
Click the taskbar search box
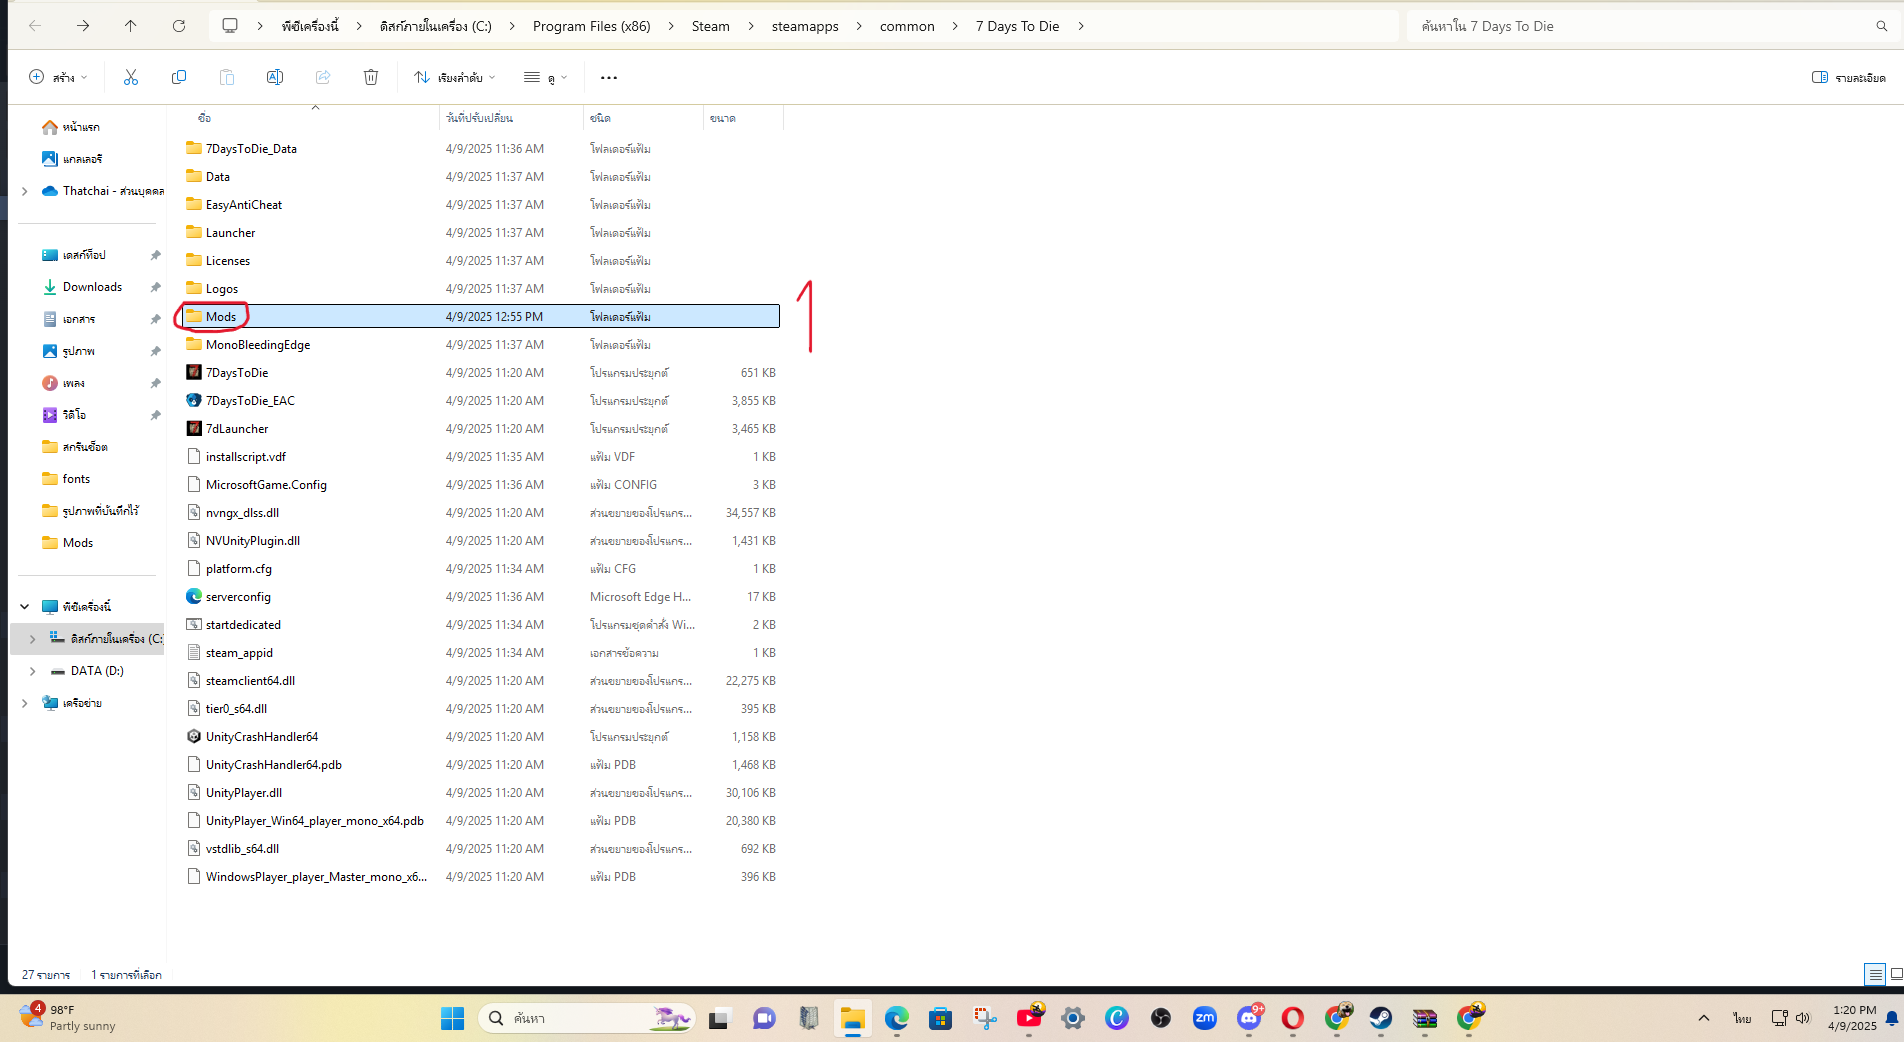coord(586,1018)
